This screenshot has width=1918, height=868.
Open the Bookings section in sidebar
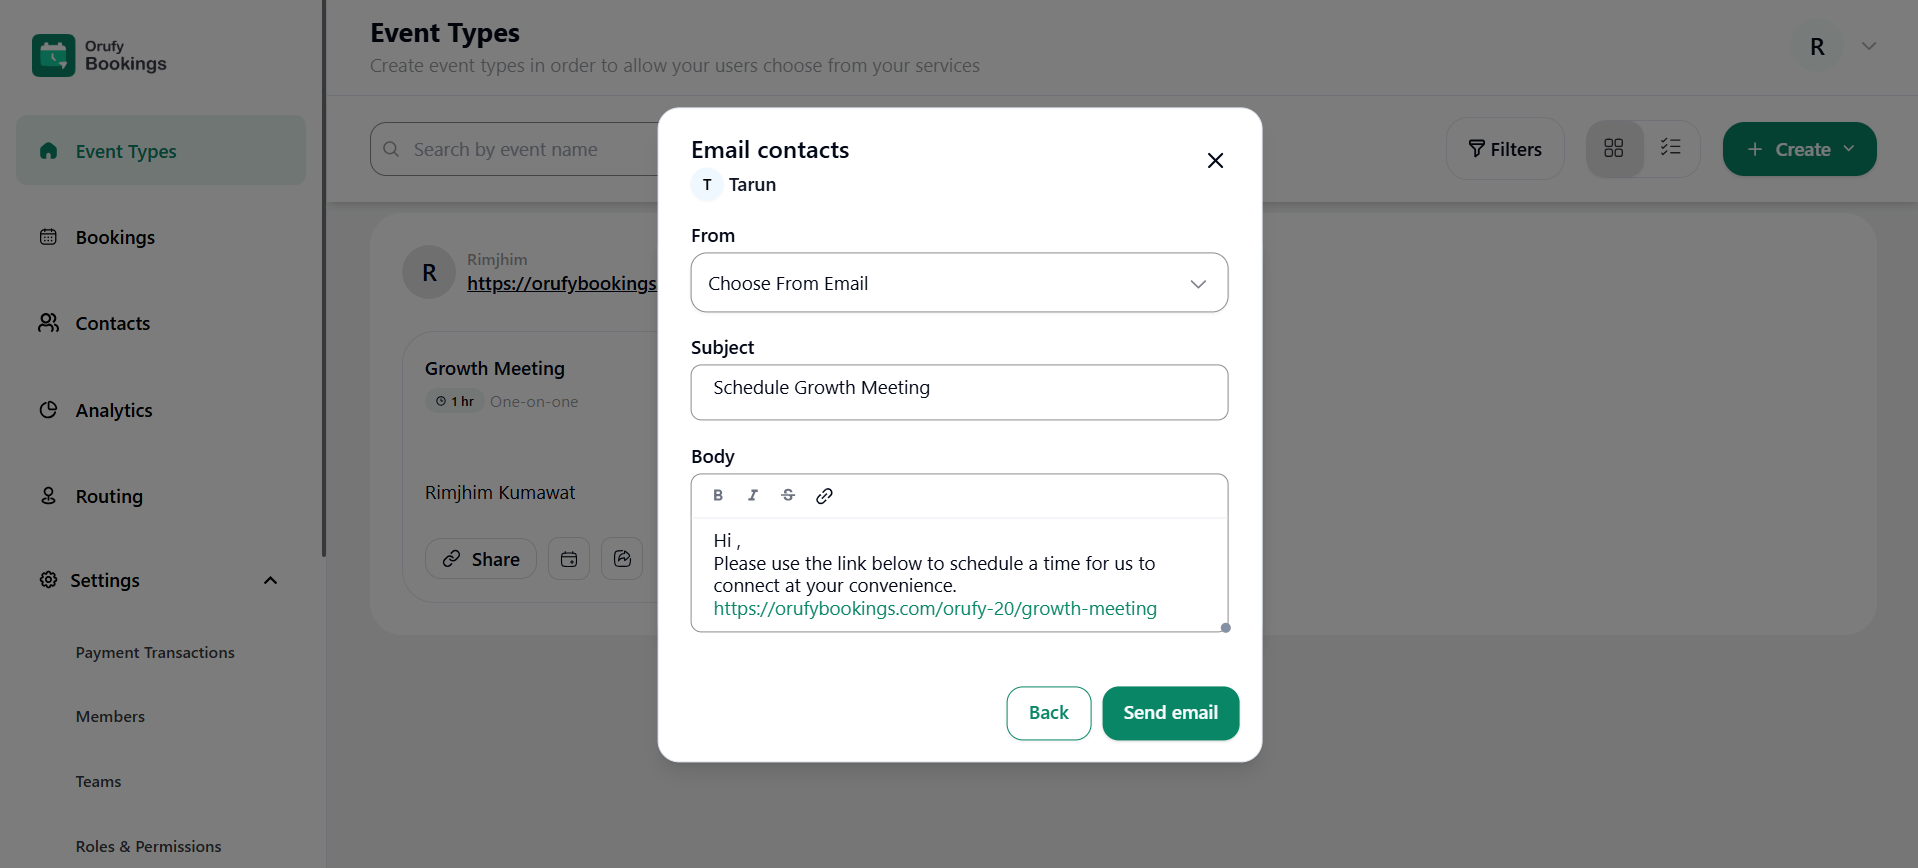pyautogui.click(x=114, y=237)
